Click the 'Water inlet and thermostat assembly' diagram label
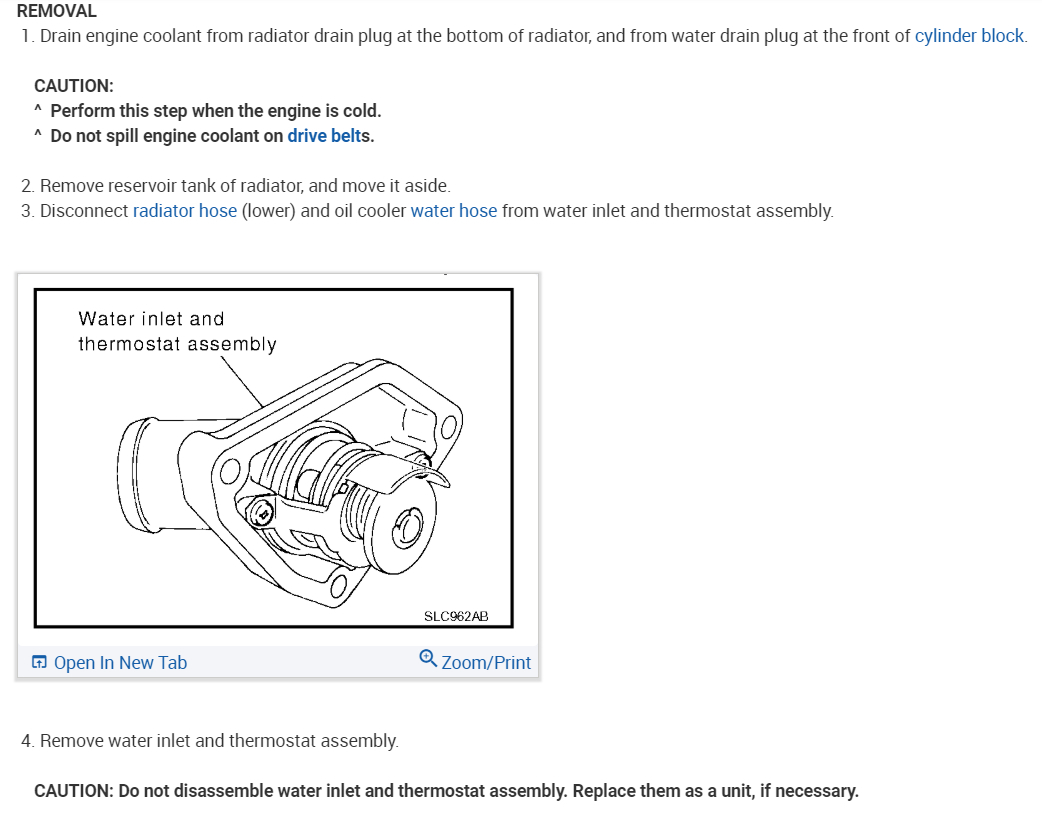The image size is (1042, 813). 177,331
